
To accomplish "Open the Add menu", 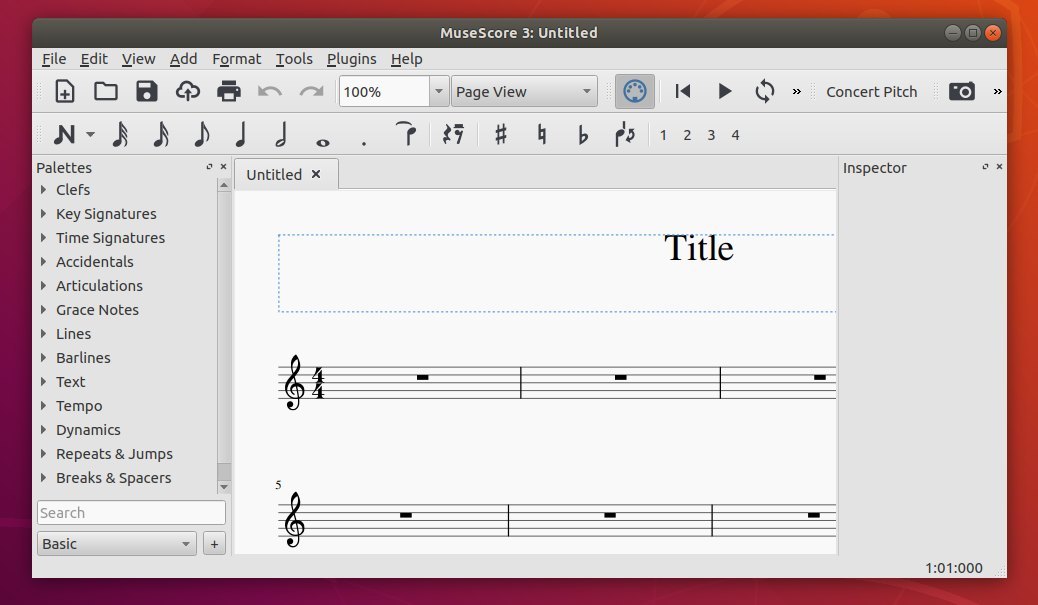I will pyautogui.click(x=183, y=59).
